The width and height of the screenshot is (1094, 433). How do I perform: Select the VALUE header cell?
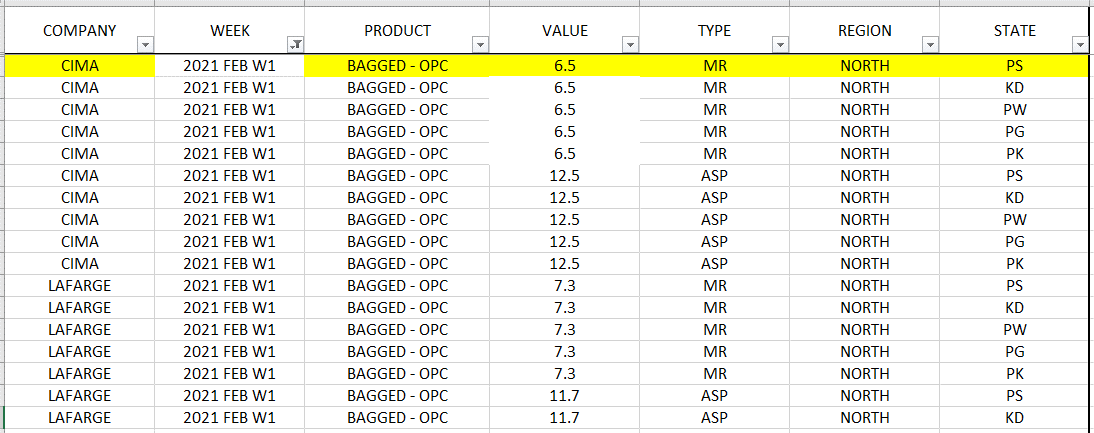point(564,31)
